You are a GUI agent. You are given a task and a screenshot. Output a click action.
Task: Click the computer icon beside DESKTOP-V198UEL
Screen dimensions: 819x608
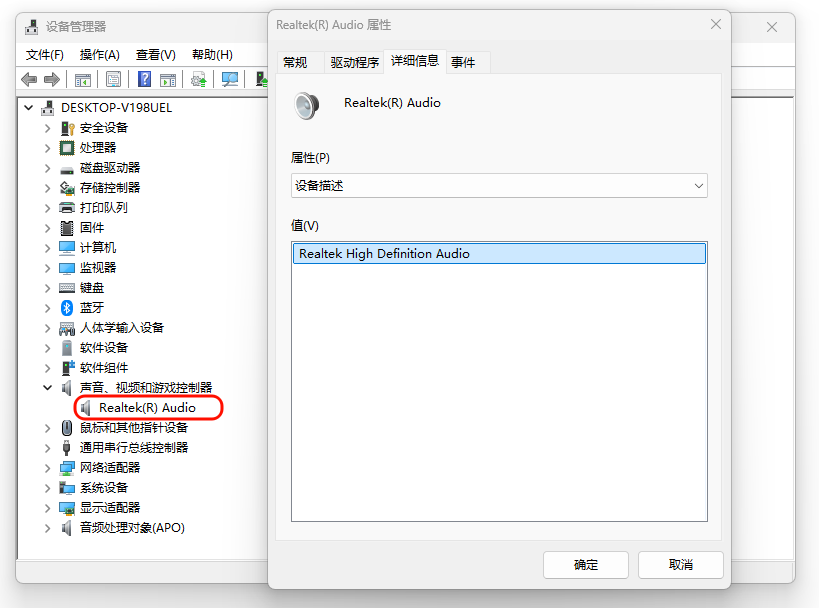[x=48, y=108]
